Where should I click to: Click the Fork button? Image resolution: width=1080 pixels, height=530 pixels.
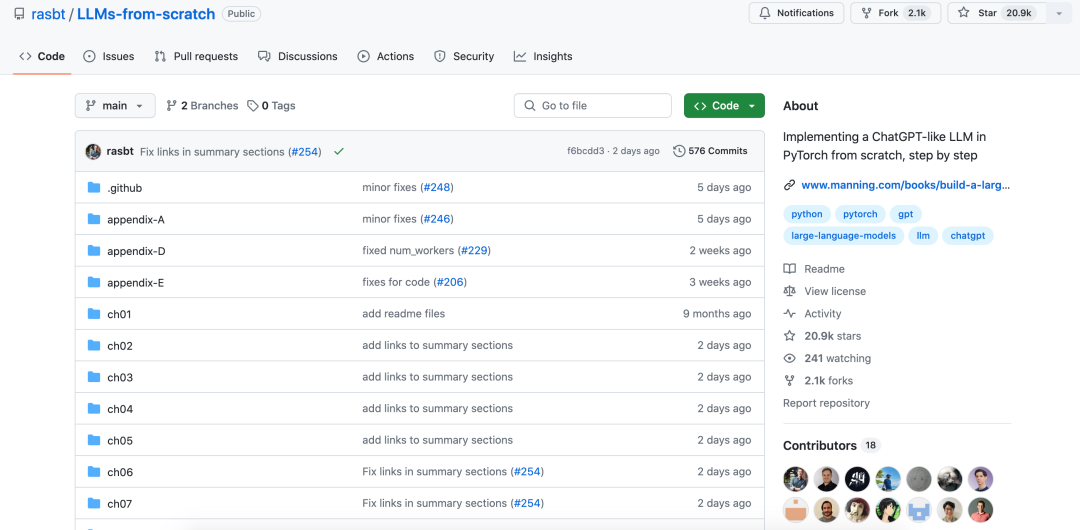[896, 13]
